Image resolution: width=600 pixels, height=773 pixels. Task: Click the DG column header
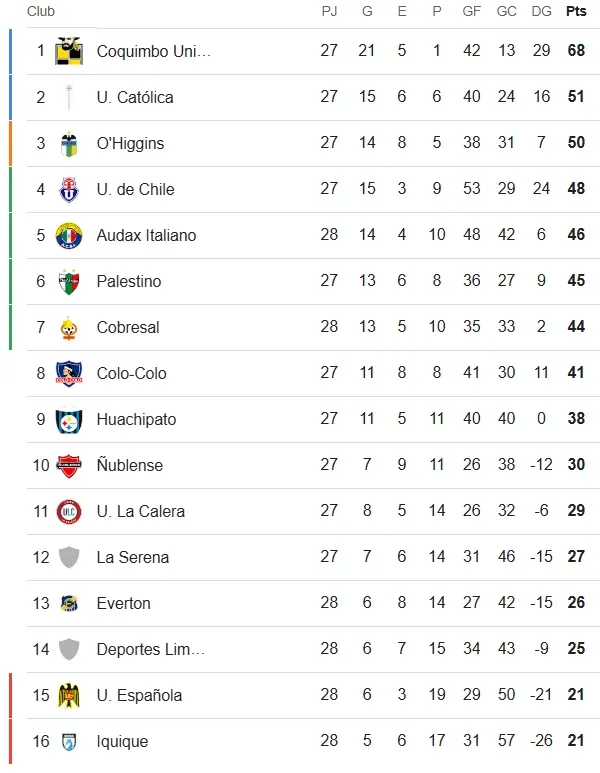click(x=541, y=11)
